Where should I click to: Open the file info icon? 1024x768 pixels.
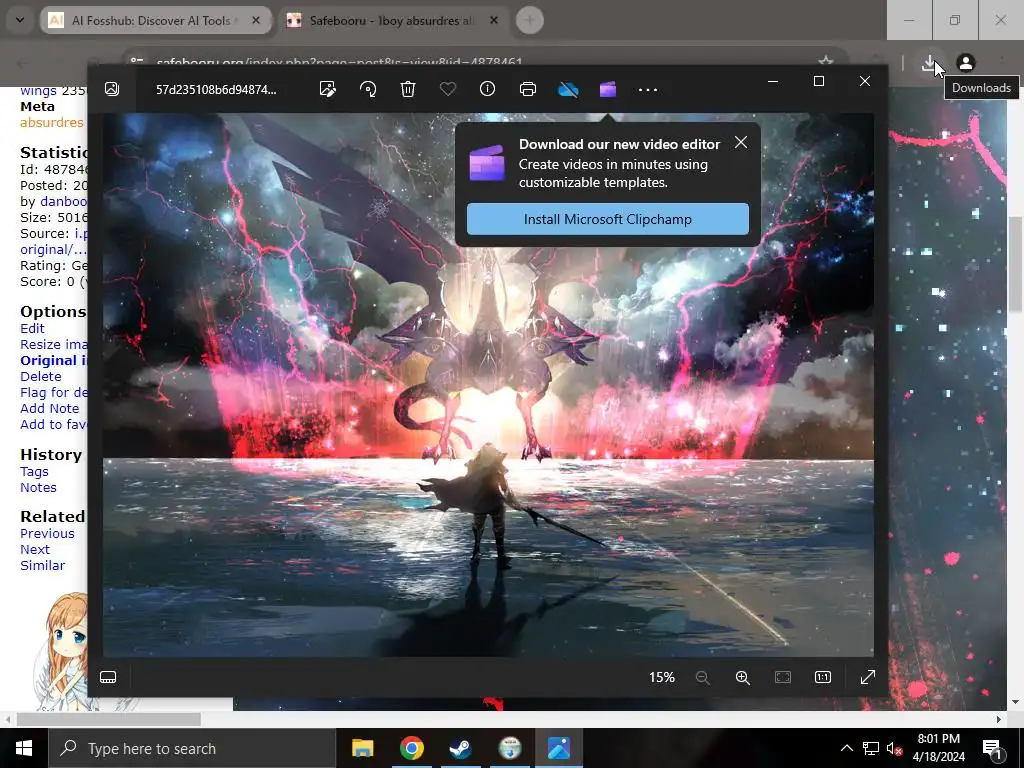pyautogui.click(x=488, y=89)
